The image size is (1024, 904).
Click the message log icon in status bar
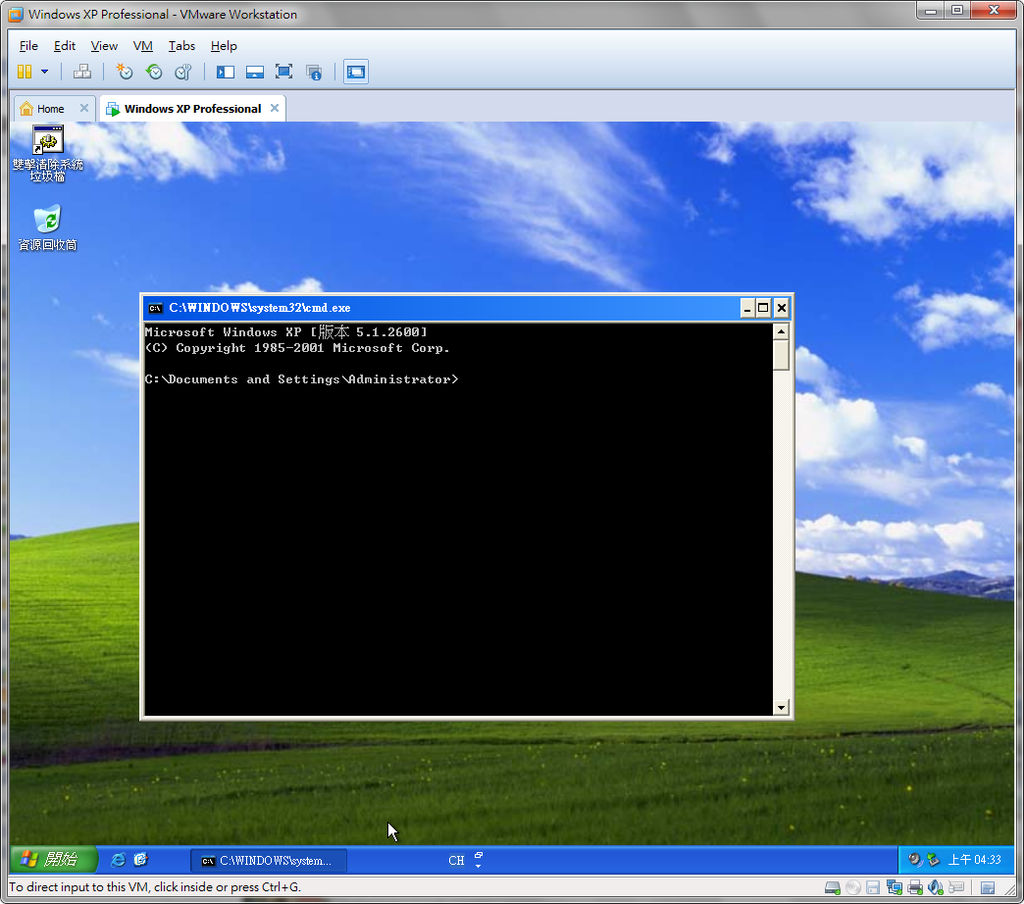point(988,888)
